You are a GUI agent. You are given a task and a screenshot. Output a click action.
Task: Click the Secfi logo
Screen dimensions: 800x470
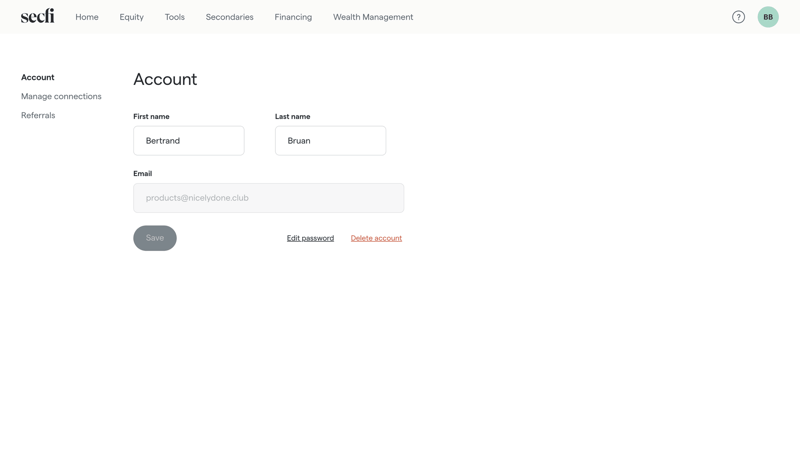tap(37, 16)
